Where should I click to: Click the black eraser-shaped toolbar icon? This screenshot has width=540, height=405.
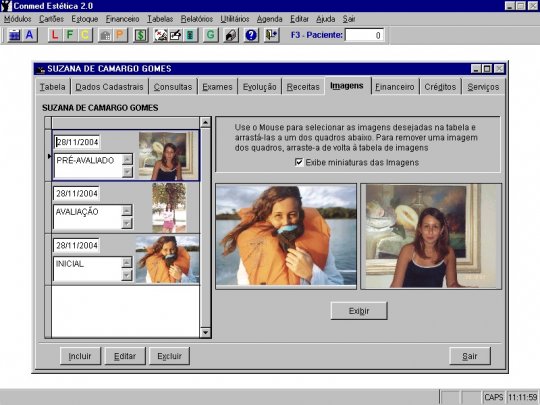pyautogui.click(x=231, y=35)
